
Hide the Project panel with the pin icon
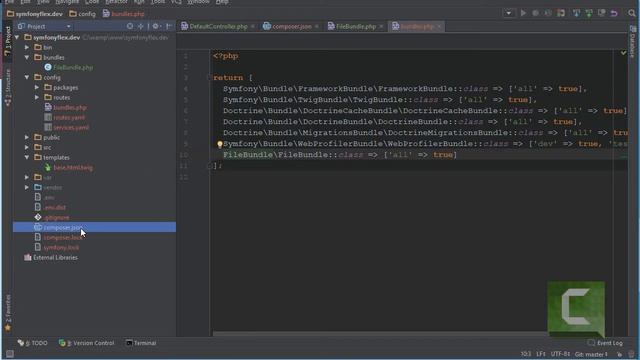169,26
